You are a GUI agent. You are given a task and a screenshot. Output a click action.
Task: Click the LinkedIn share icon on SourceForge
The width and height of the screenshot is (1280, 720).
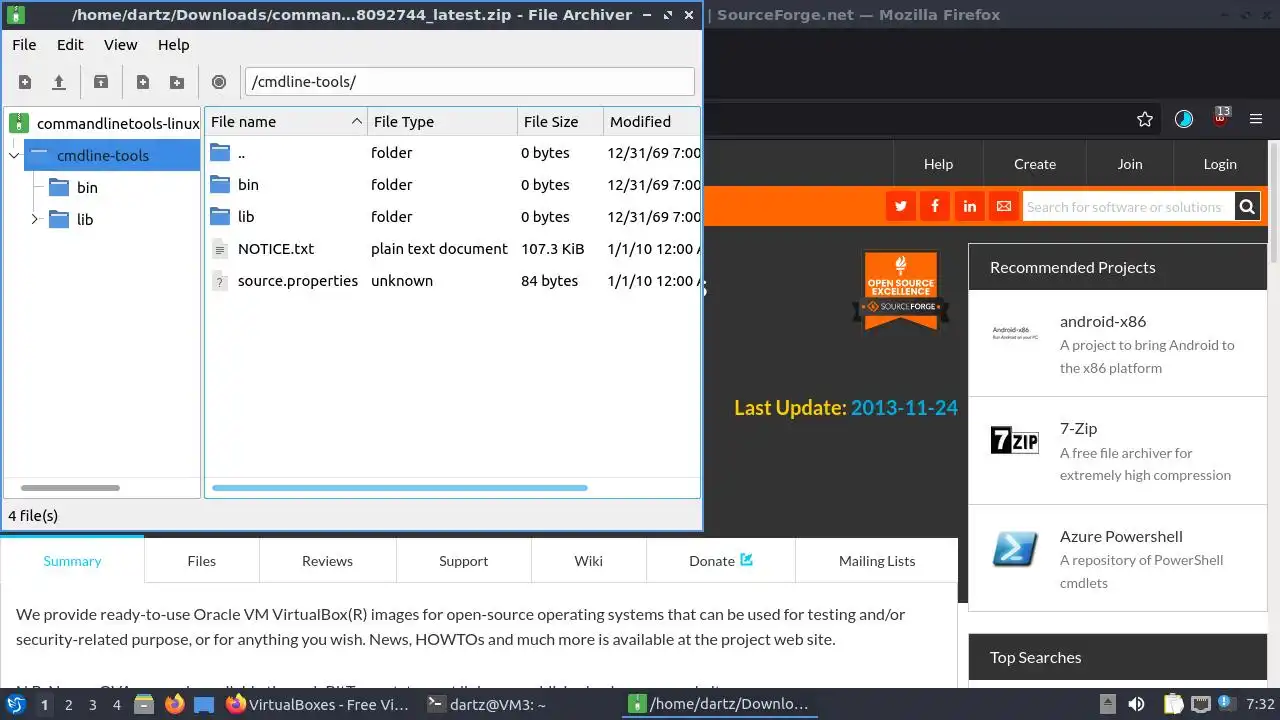(x=969, y=206)
